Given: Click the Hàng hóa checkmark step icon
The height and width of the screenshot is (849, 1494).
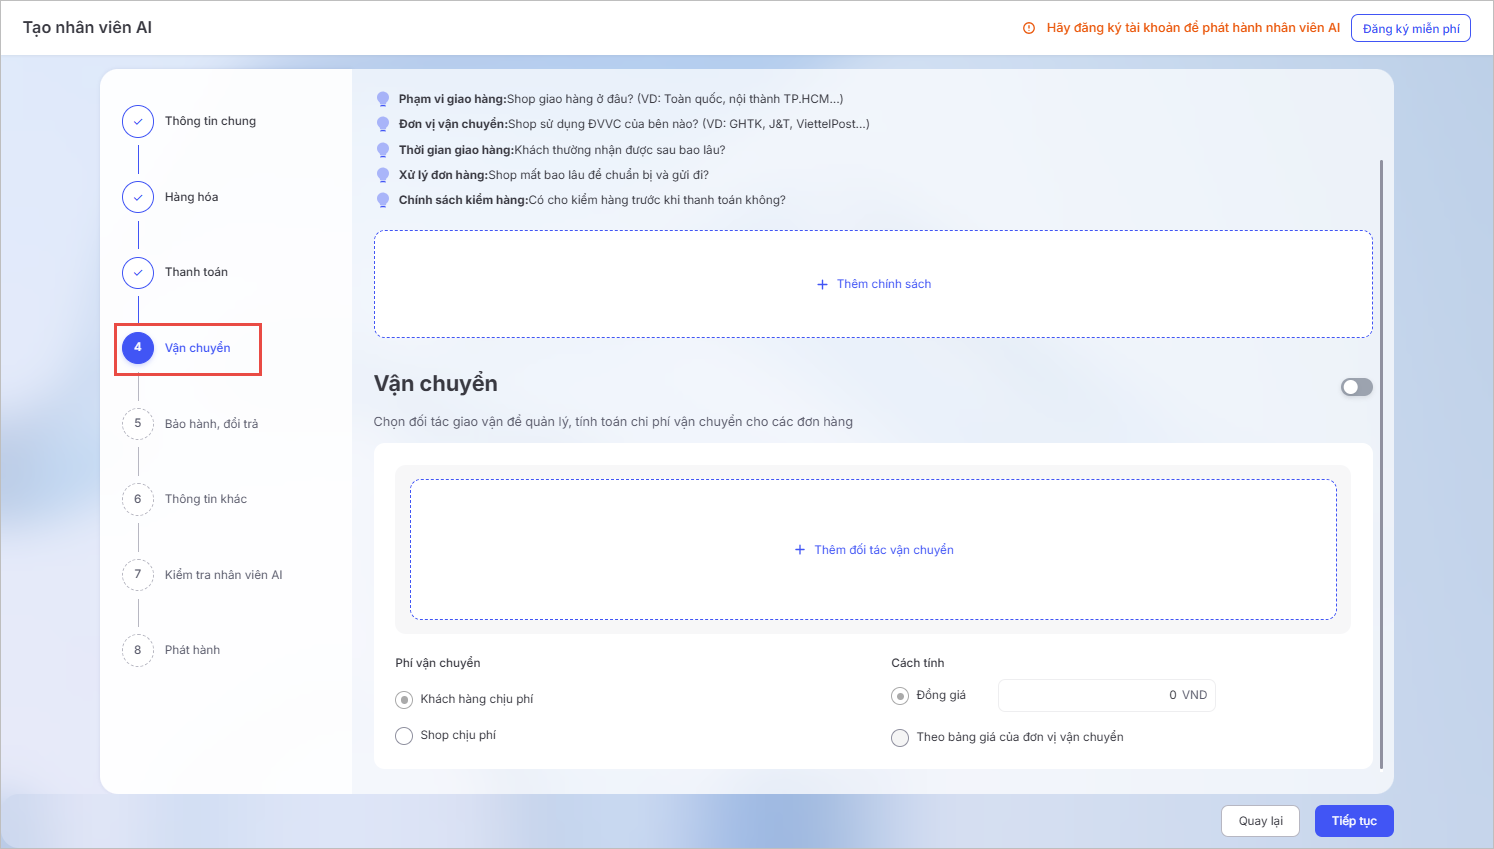Looking at the screenshot, I should 138,197.
